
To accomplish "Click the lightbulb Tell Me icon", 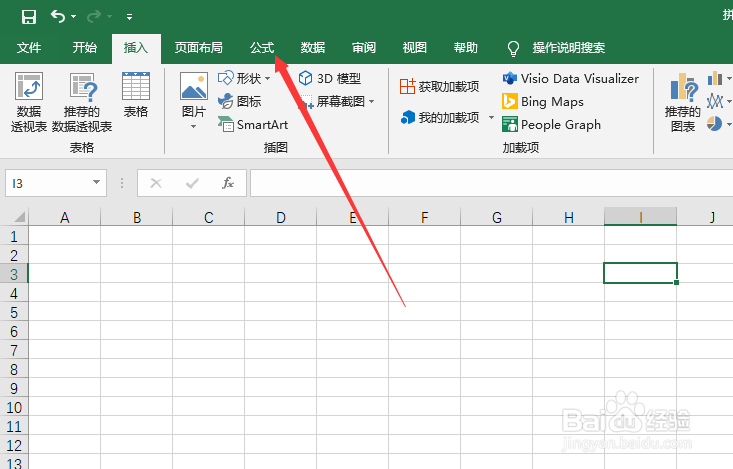I will coord(513,48).
